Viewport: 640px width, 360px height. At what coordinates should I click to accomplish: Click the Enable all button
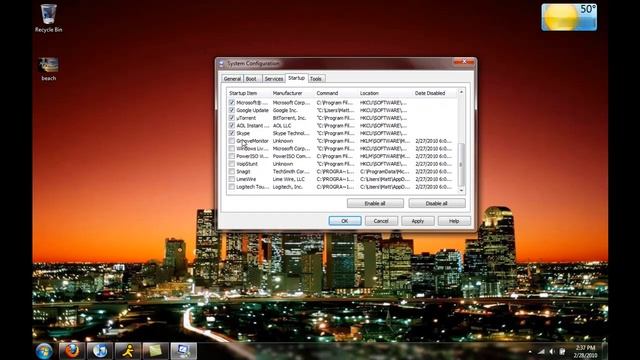click(x=375, y=203)
